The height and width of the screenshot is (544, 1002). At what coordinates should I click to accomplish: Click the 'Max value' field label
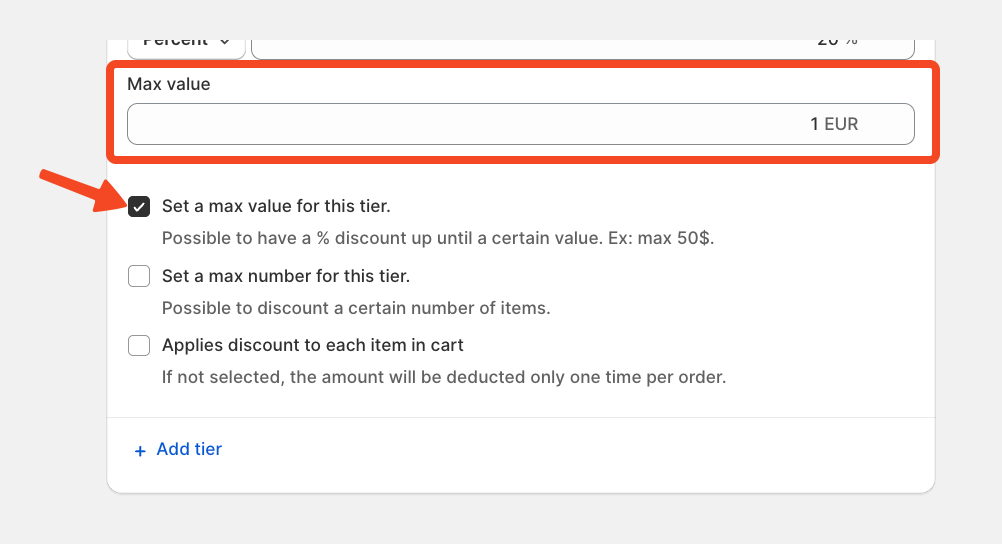(x=169, y=85)
